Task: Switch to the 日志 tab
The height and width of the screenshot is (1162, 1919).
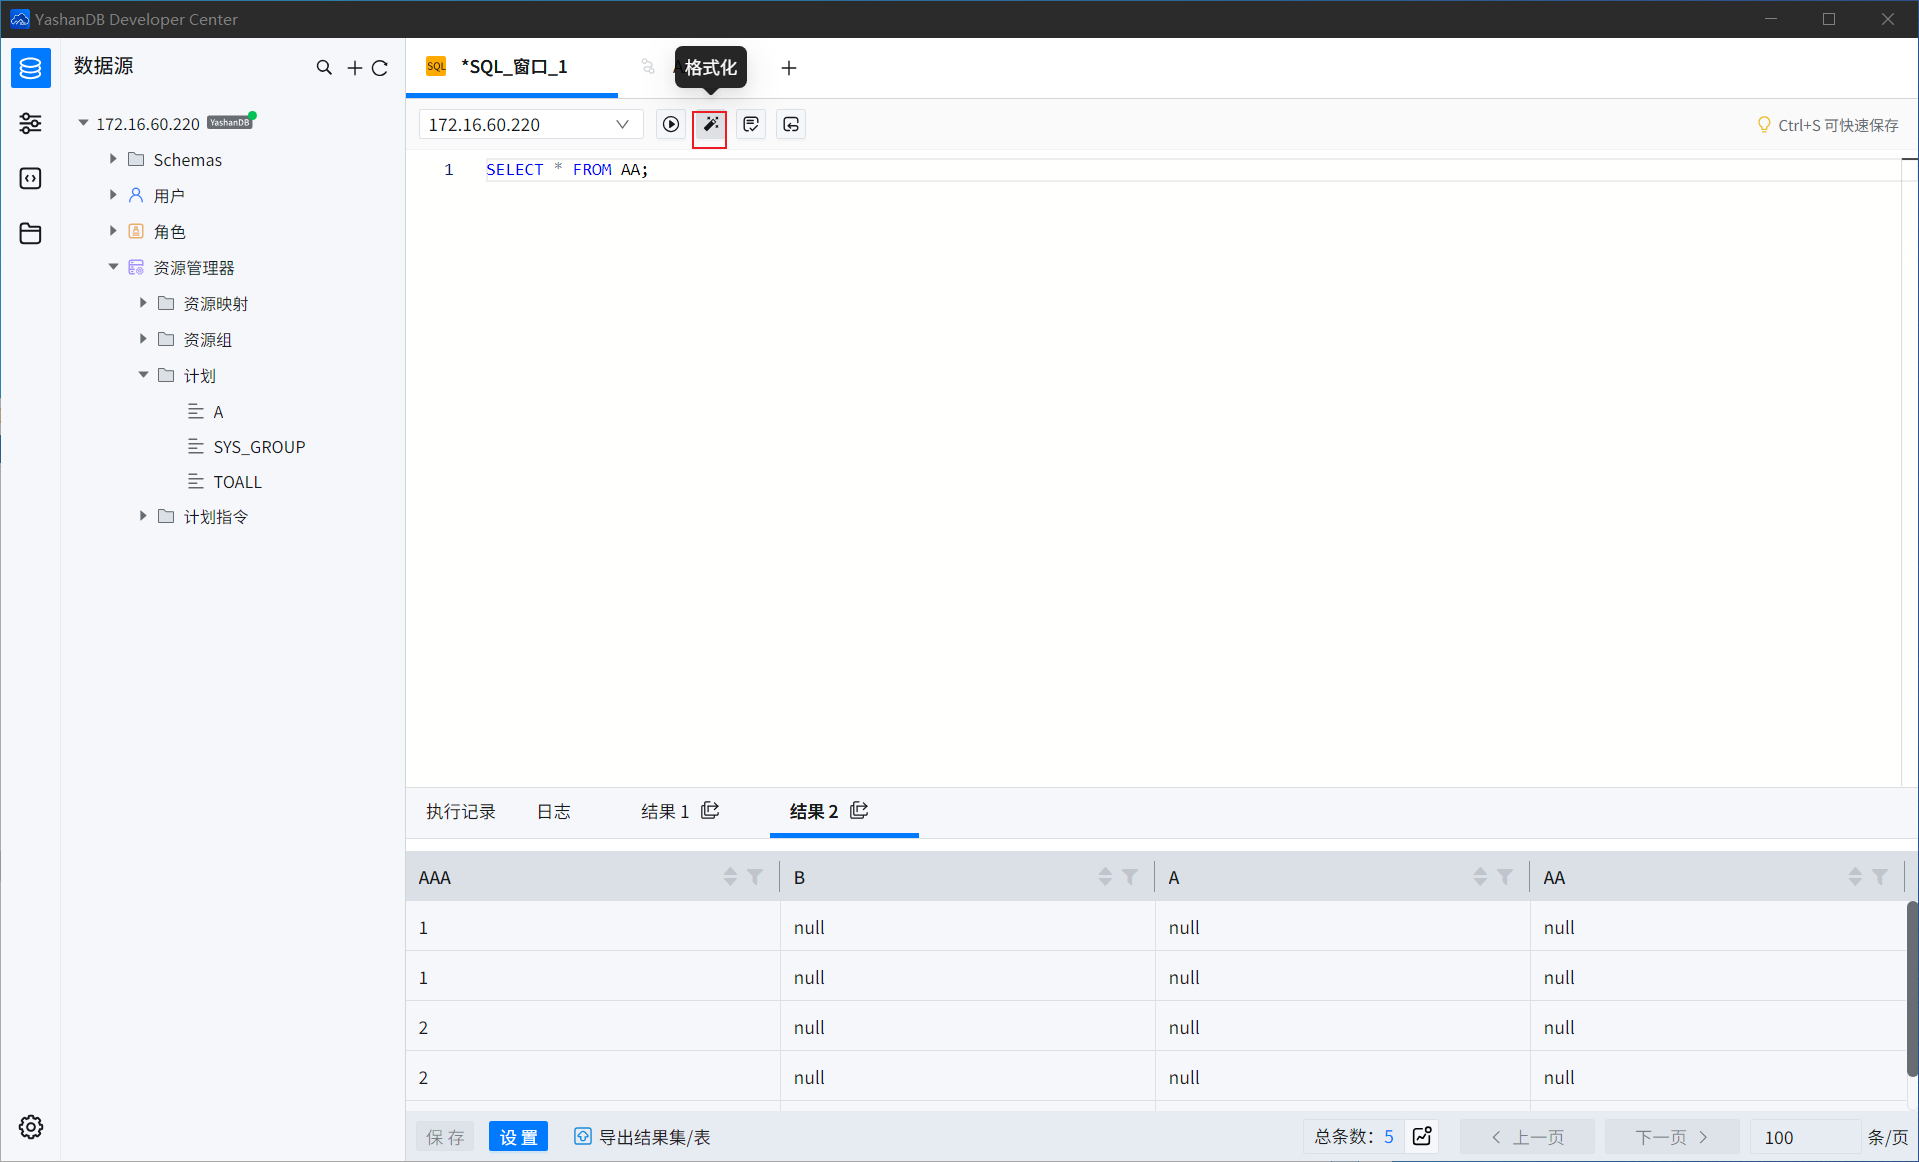Action: tap(553, 811)
